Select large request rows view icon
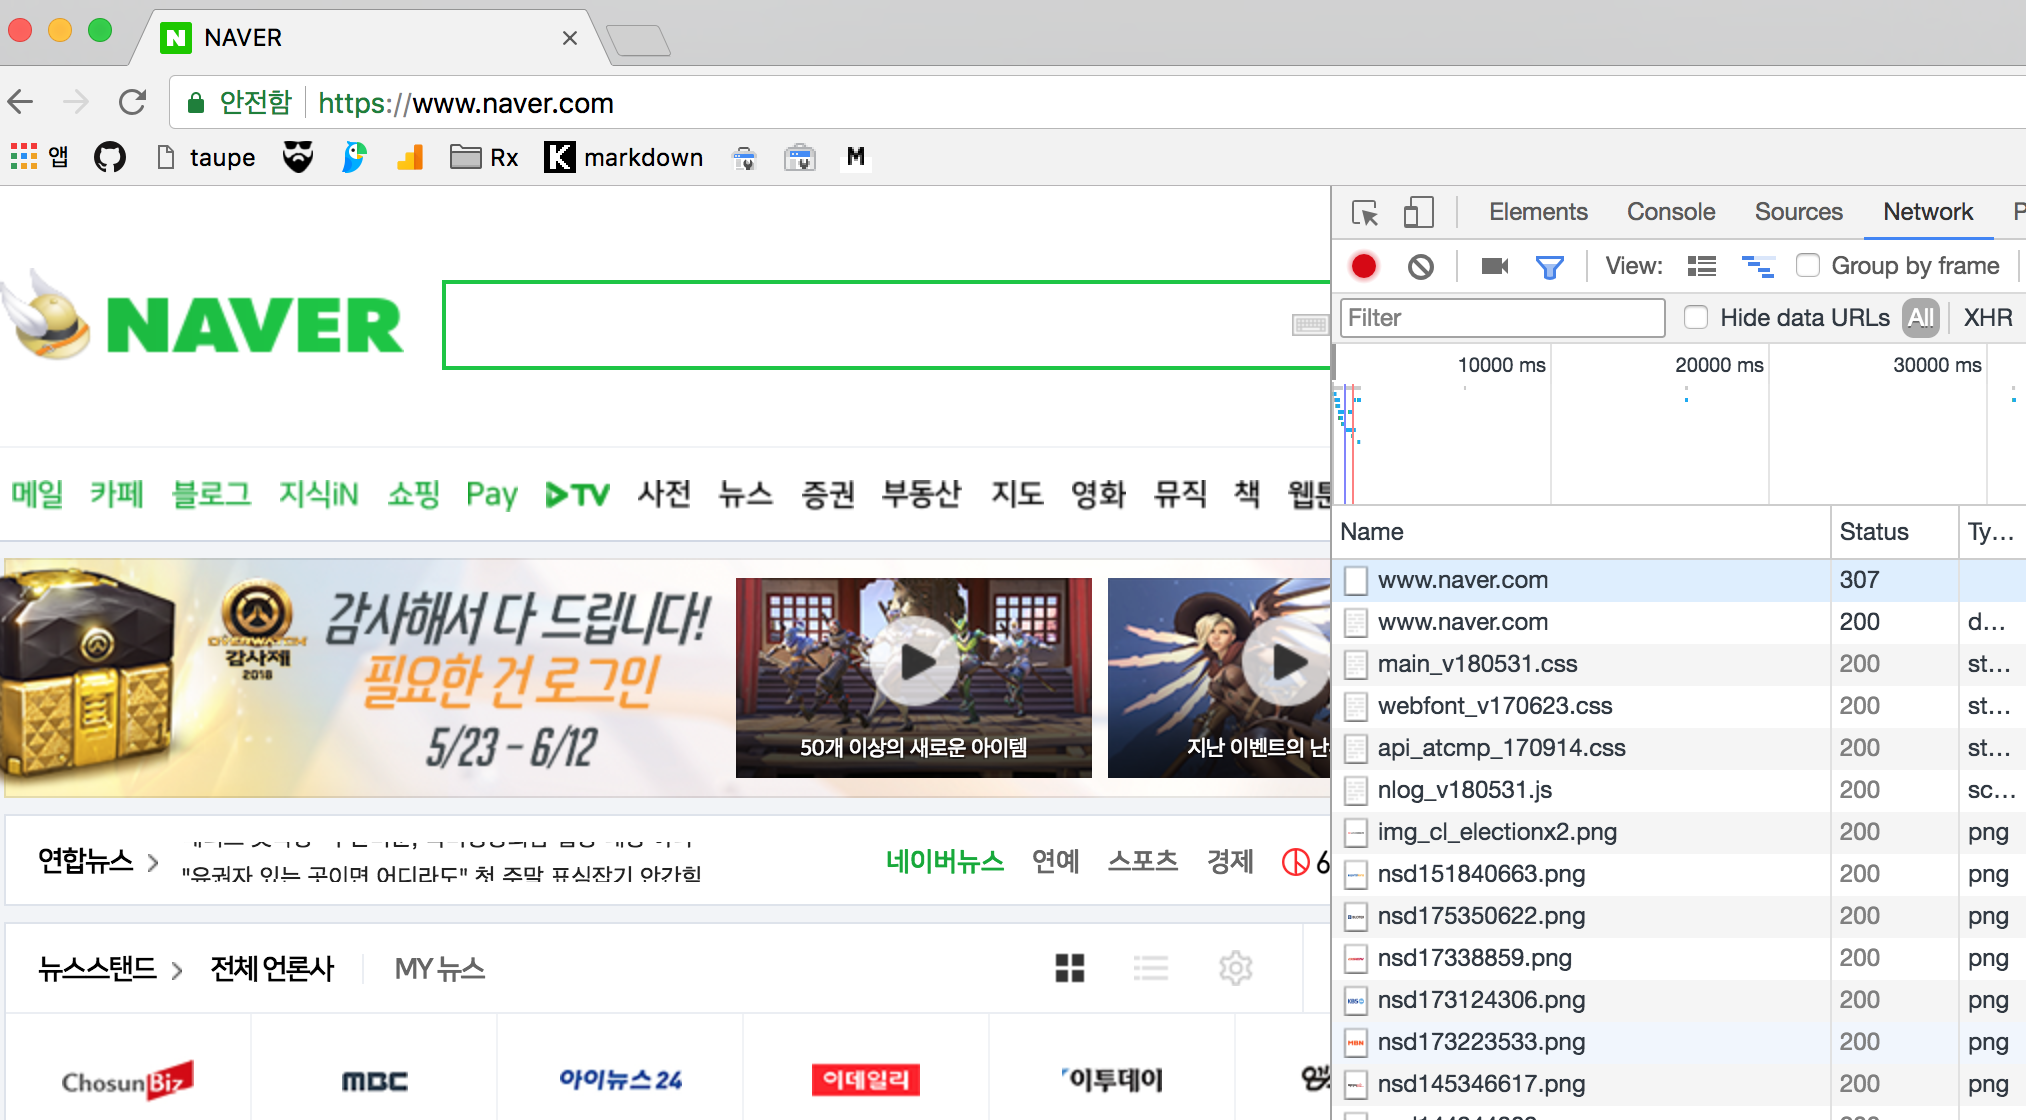Image resolution: width=2026 pixels, height=1120 pixels. point(1702,266)
